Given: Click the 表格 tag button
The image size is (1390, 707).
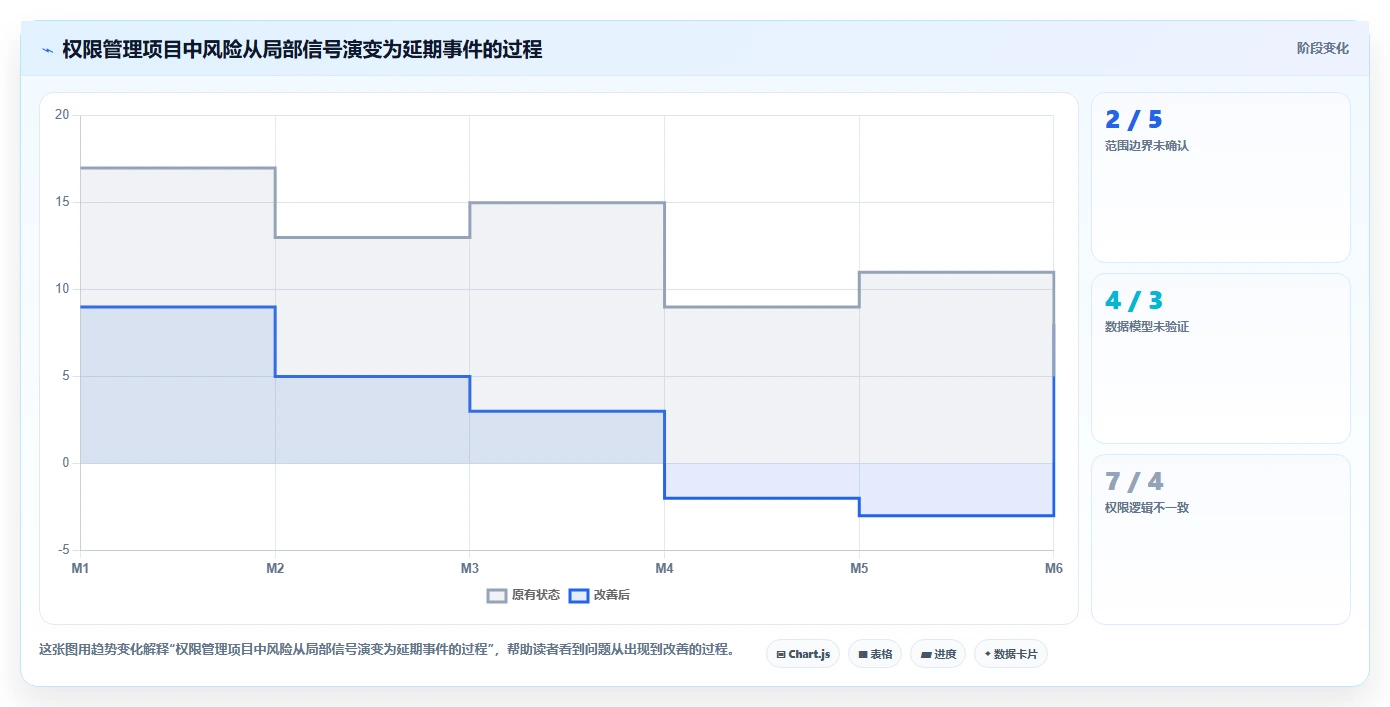Looking at the screenshot, I should (875, 654).
